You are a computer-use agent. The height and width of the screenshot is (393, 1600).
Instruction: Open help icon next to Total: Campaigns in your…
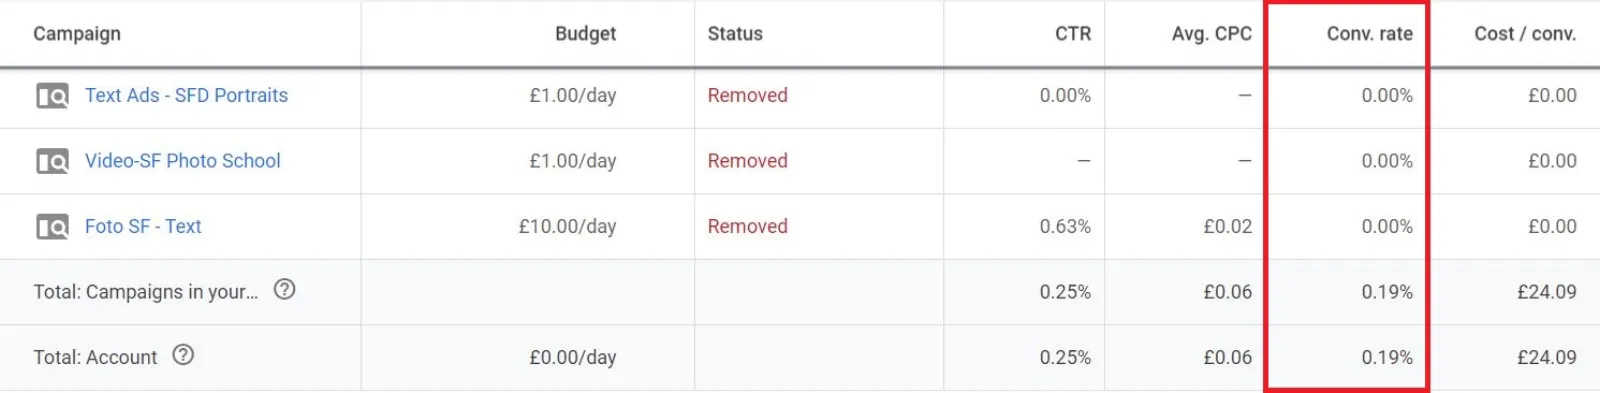285,289
